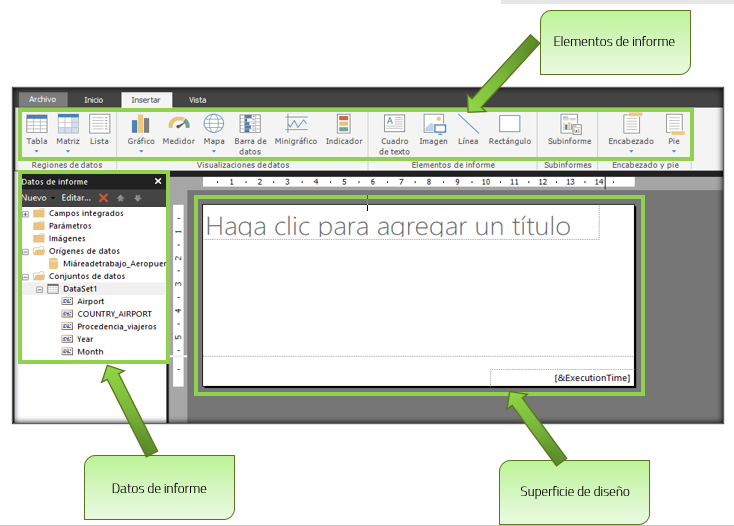Open the Mapa dropdown arrow
734x526 pixels.
pos(214,151)
